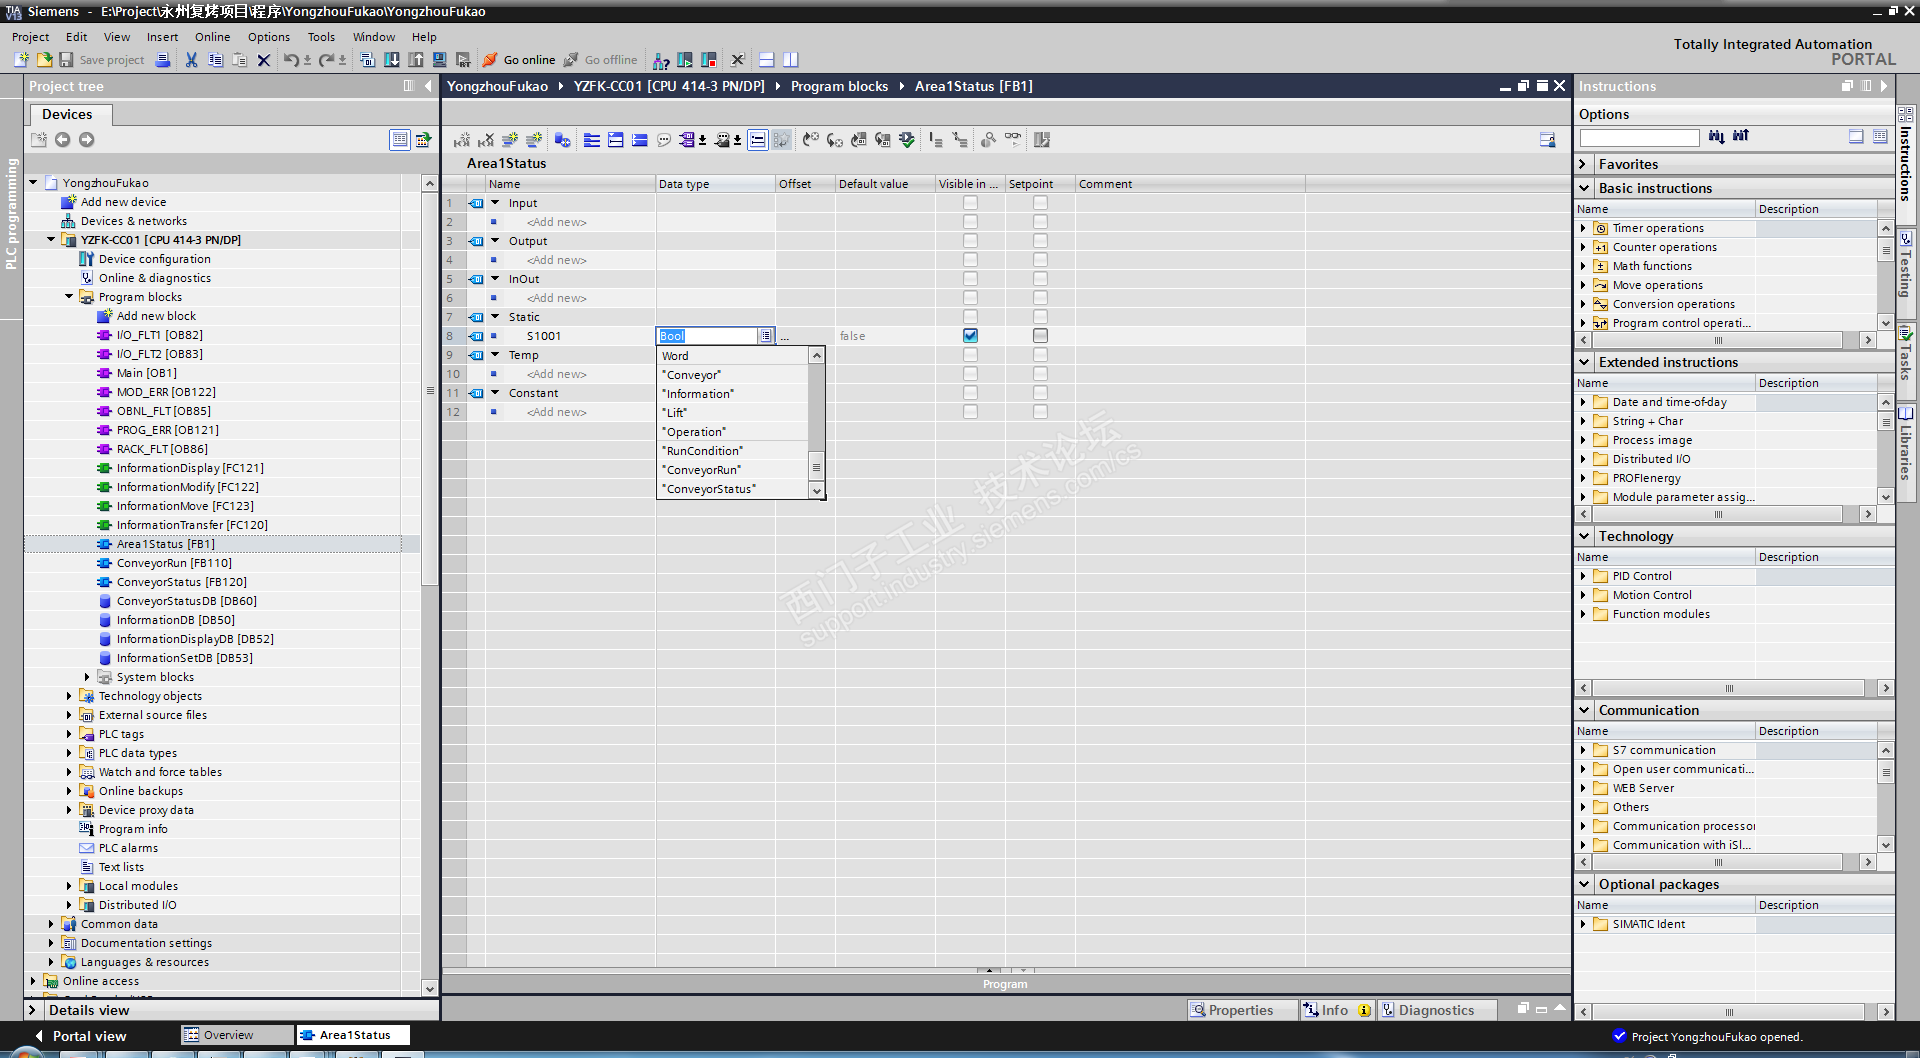Open the Tools menu
This screenshot has width=1920, height=1058.
(x=321, y=37)
